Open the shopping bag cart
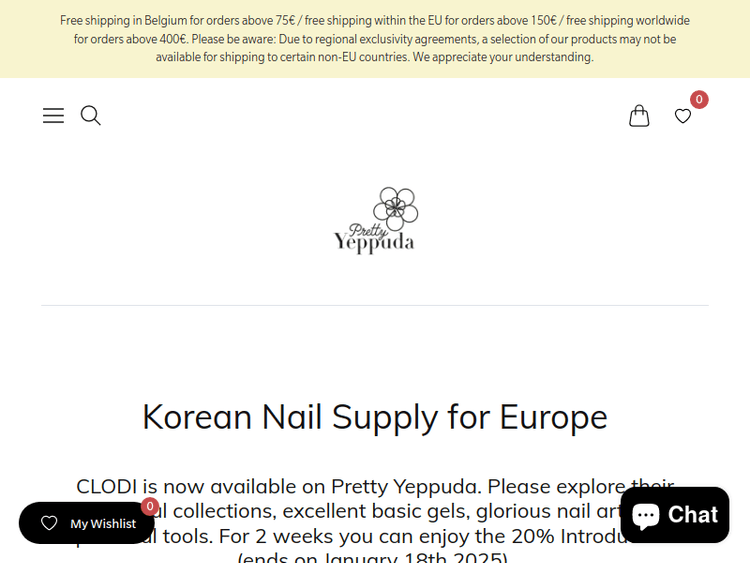Screen dimensions: 750x563 639,116
